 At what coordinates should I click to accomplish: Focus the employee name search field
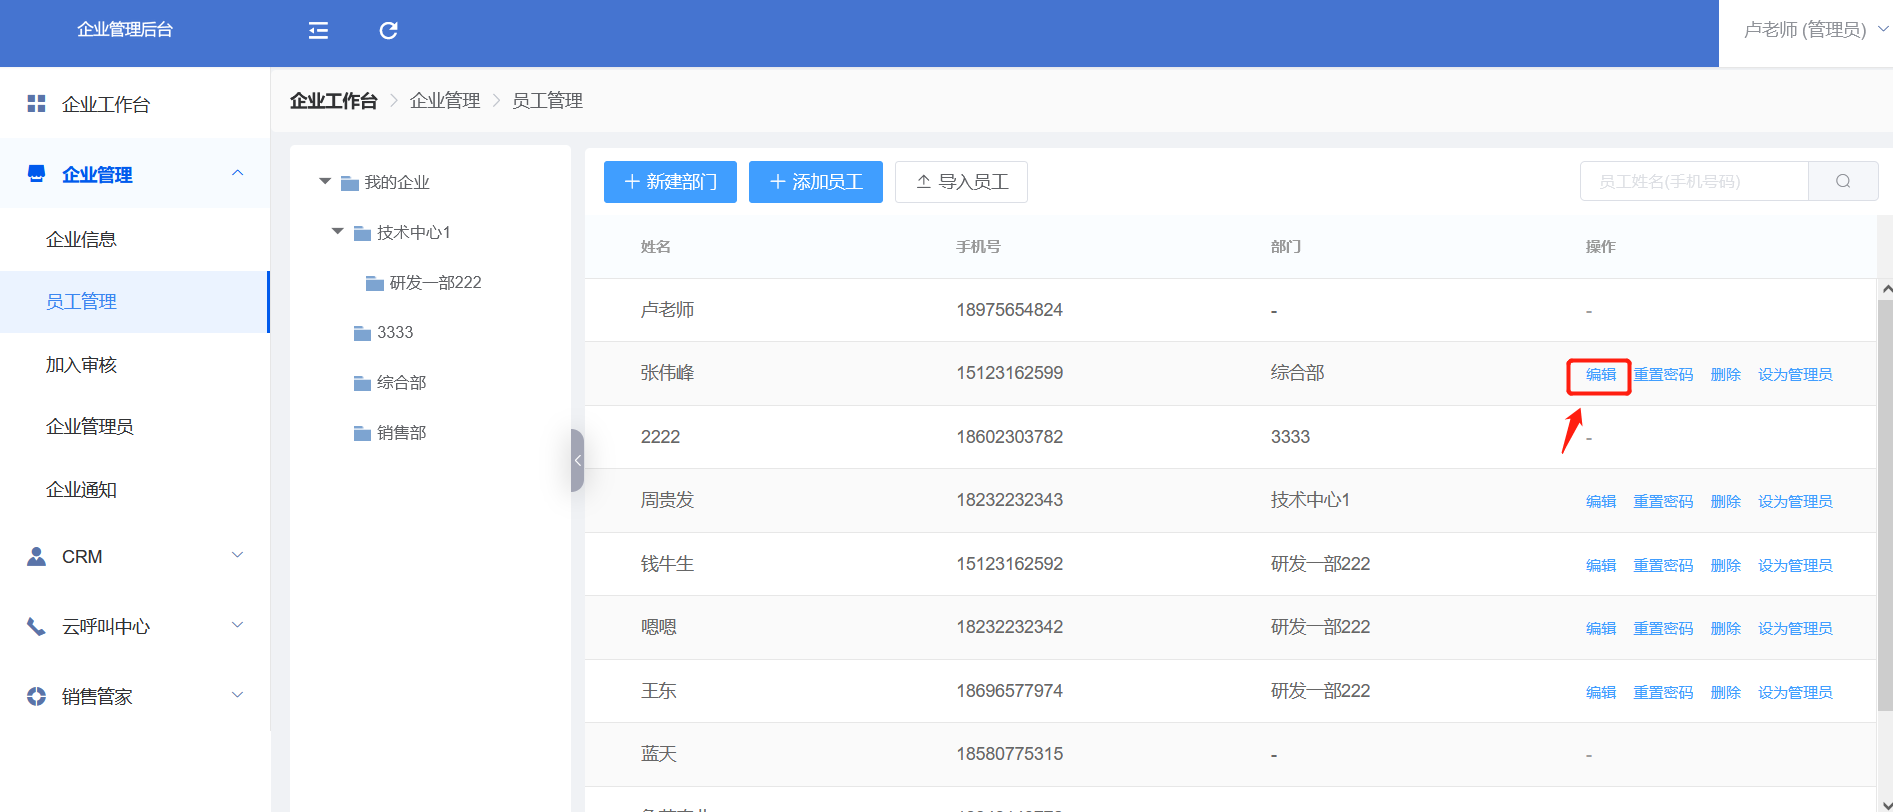pyautogui.click(x=1693, y=181)
